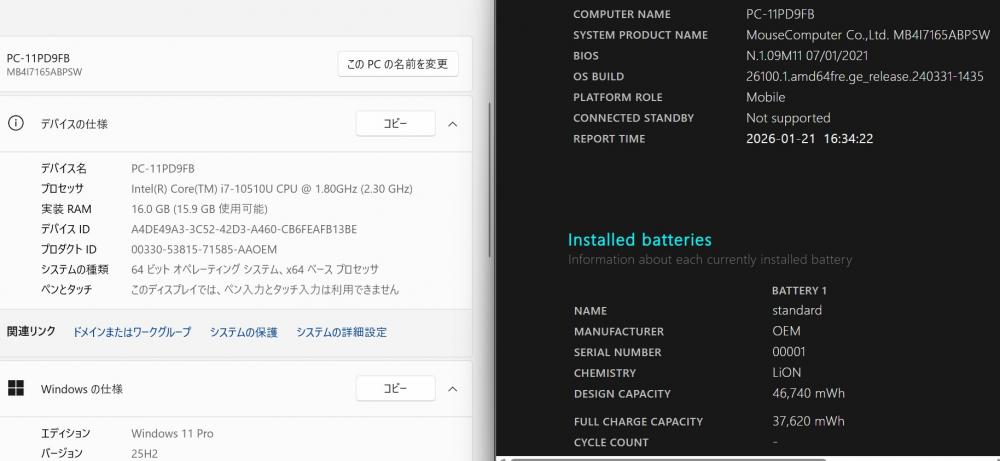The height and width of the screenshot is (461, 1000).
Task: Click the battery manufacturer value OEM
Action: click(786, 331)
